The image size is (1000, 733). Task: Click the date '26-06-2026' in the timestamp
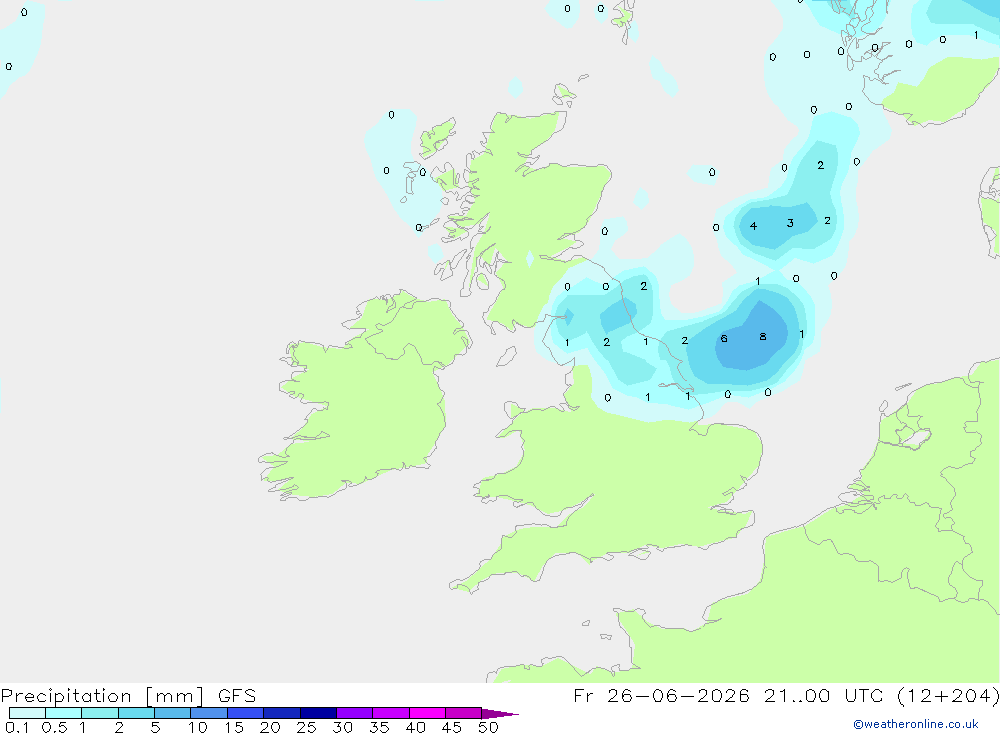click(x=678, y=696)
